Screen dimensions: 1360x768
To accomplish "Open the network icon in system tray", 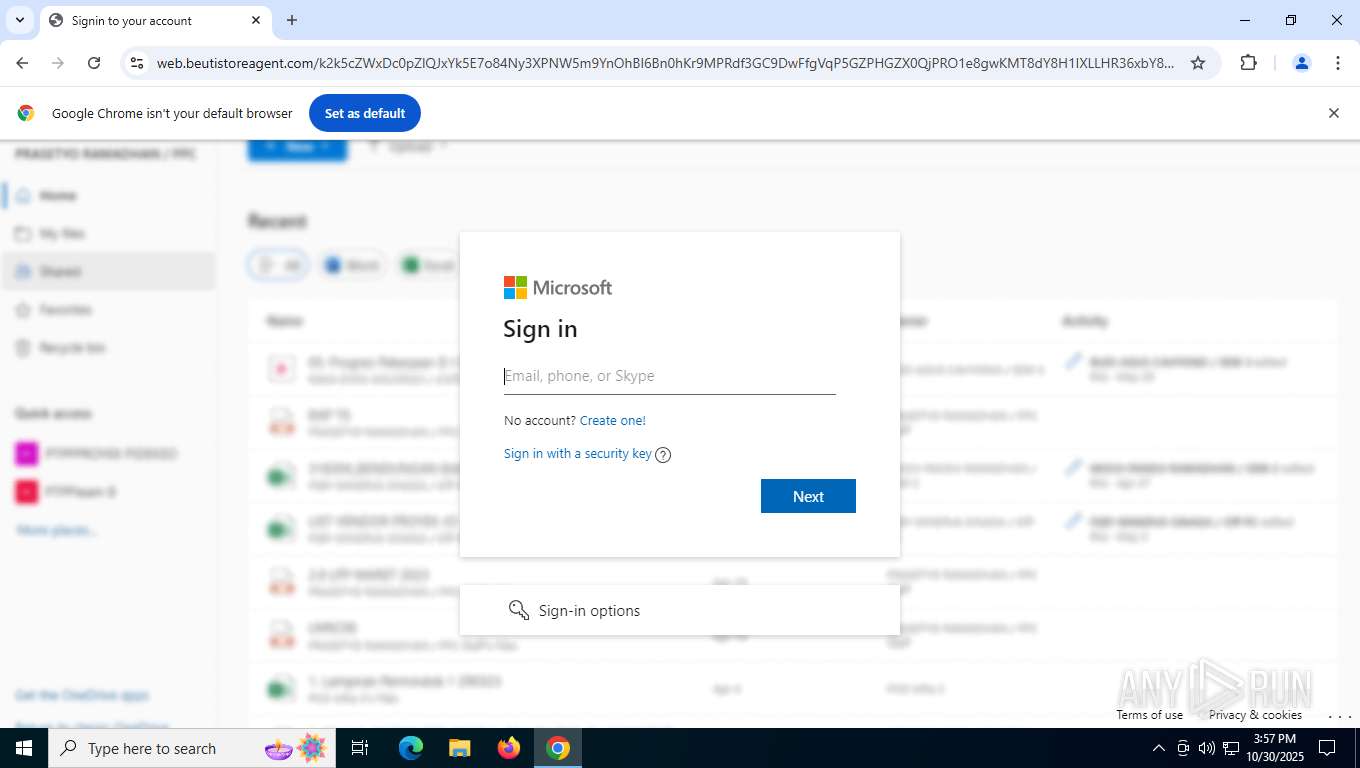I will tap(1231, 748).
